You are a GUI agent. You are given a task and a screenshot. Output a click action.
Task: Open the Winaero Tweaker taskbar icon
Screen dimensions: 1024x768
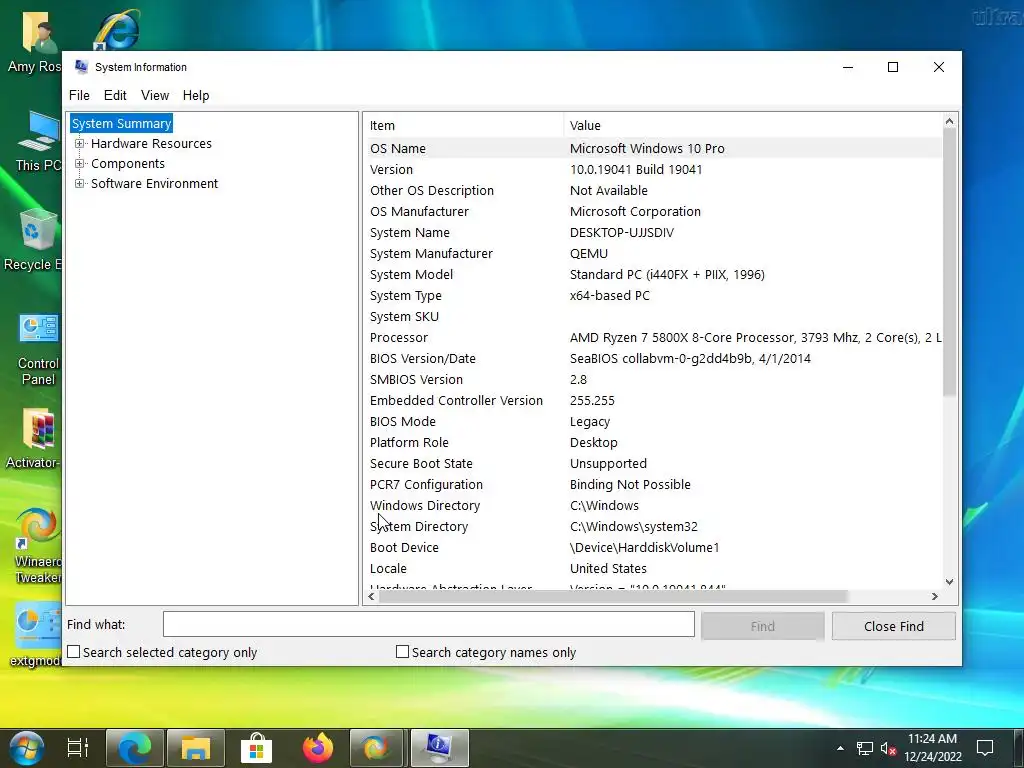[376, 748]
